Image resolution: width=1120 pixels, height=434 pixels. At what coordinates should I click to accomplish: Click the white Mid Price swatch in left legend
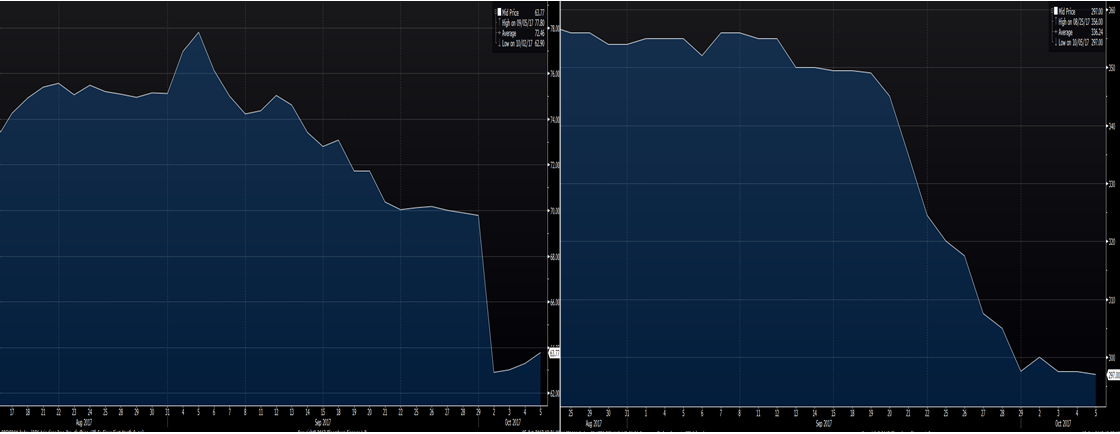[x=501, y=13]
